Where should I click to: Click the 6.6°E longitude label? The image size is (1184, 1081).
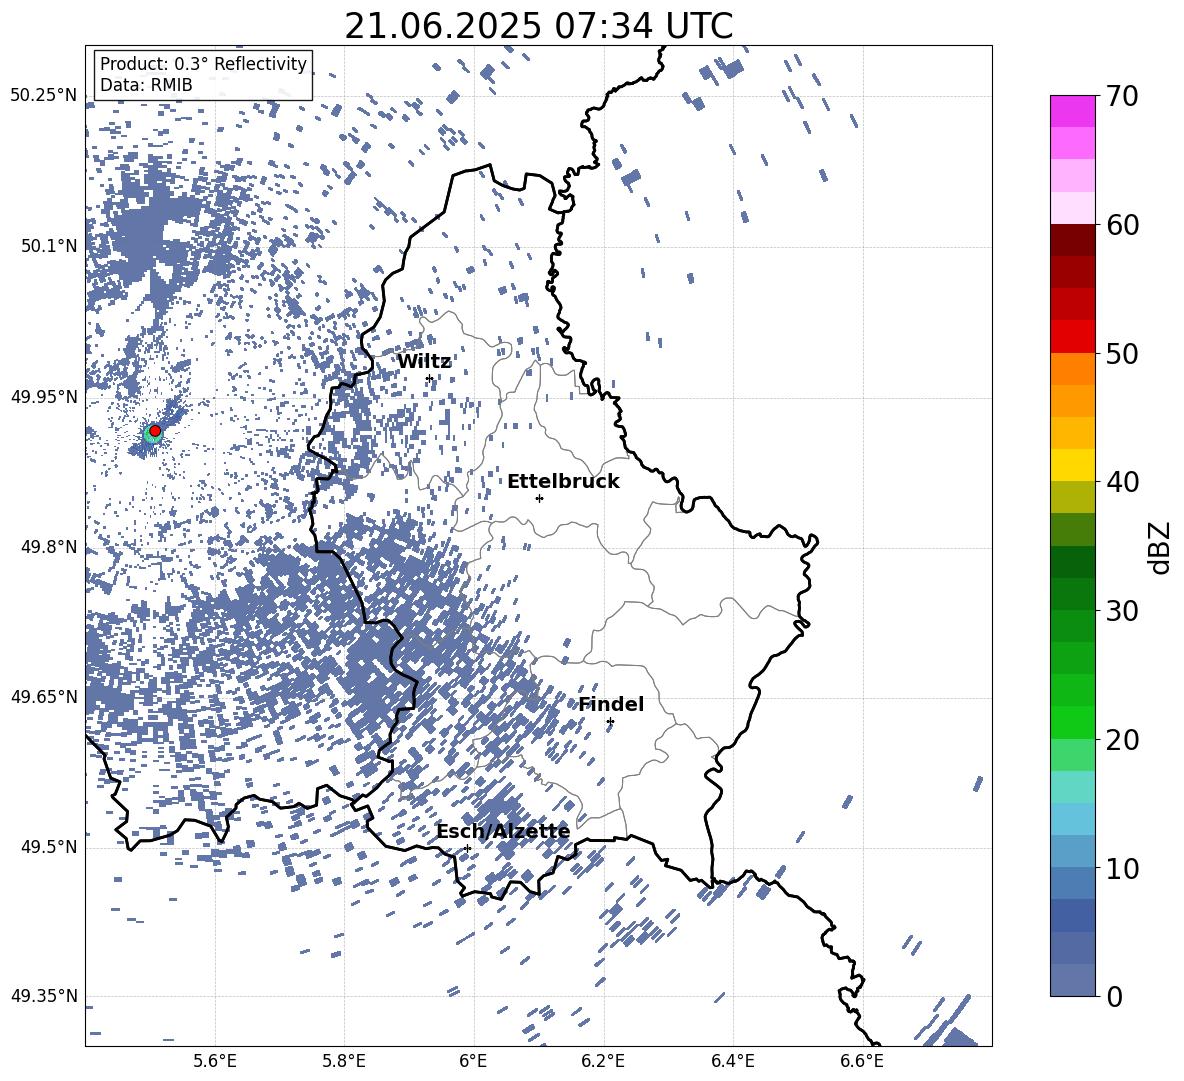click(x=862, y=1061)
